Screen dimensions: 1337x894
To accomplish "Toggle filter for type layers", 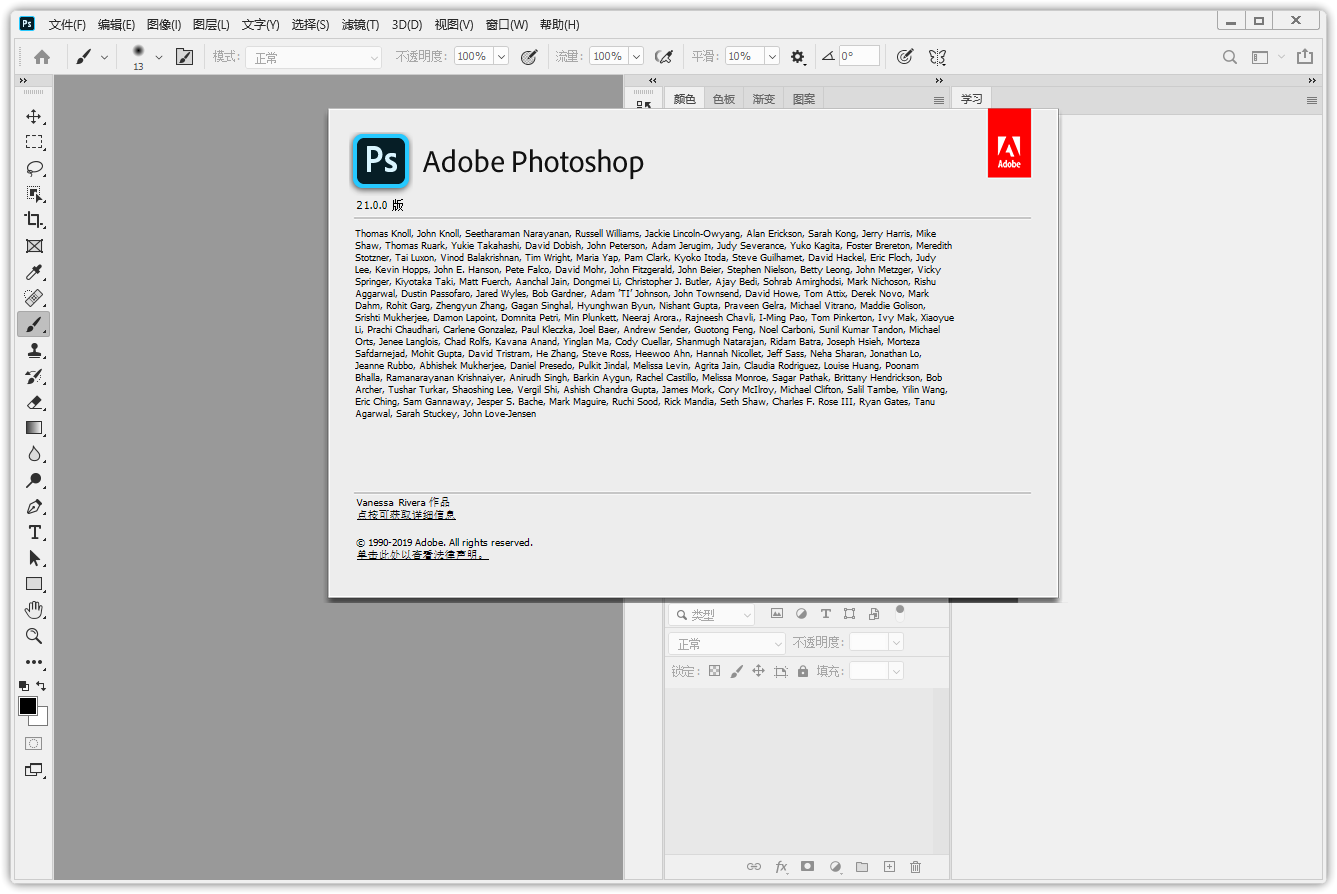I will pos(826,614).
